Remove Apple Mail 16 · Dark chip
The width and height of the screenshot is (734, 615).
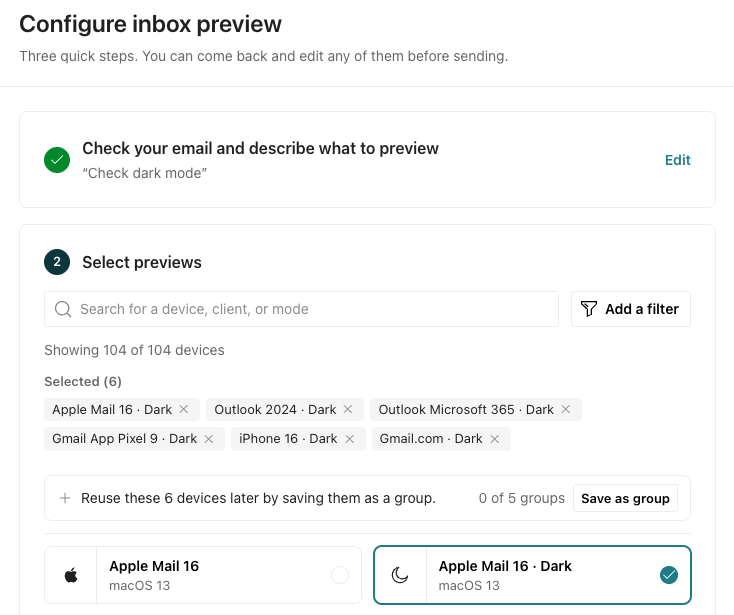pos(184,409)
